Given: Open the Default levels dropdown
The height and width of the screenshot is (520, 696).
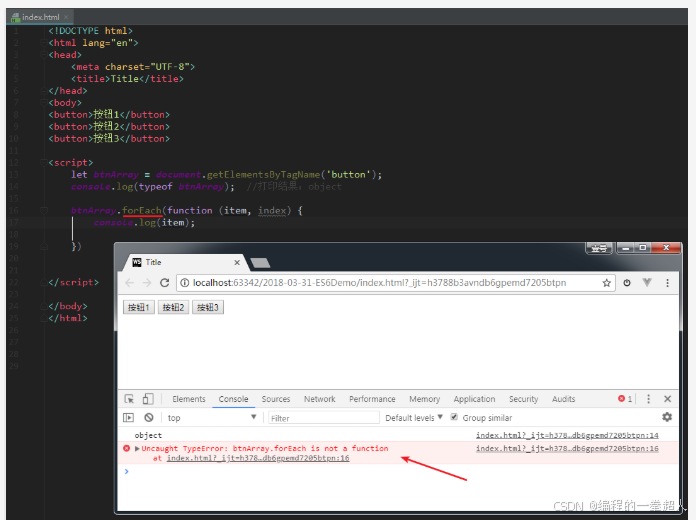Looking at the screenshot, I should pyautogui.click(x=414, y=417).
